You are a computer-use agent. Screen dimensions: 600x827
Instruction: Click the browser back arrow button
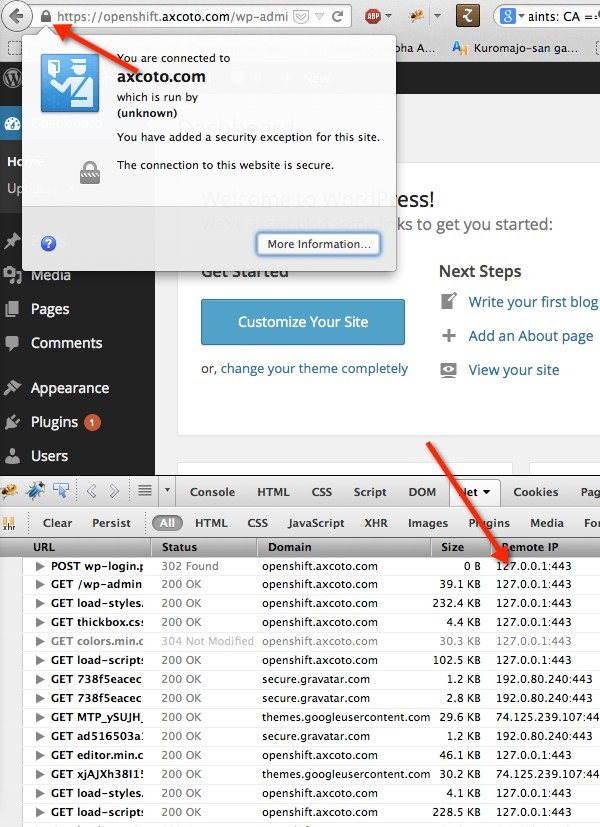click(x=16, y=16)
